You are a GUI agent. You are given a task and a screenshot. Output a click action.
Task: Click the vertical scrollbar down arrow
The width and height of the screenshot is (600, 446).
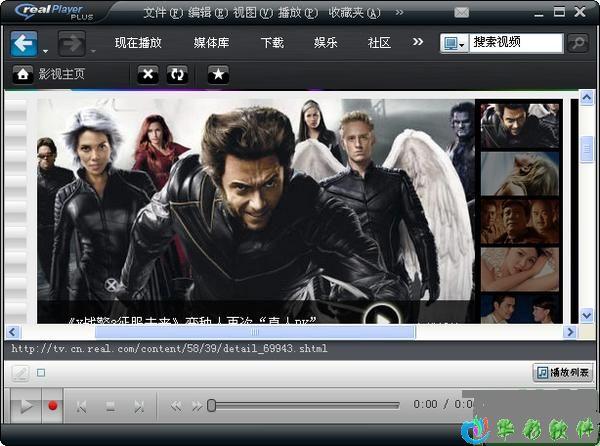pyautogui.click(x=587, y=316)
